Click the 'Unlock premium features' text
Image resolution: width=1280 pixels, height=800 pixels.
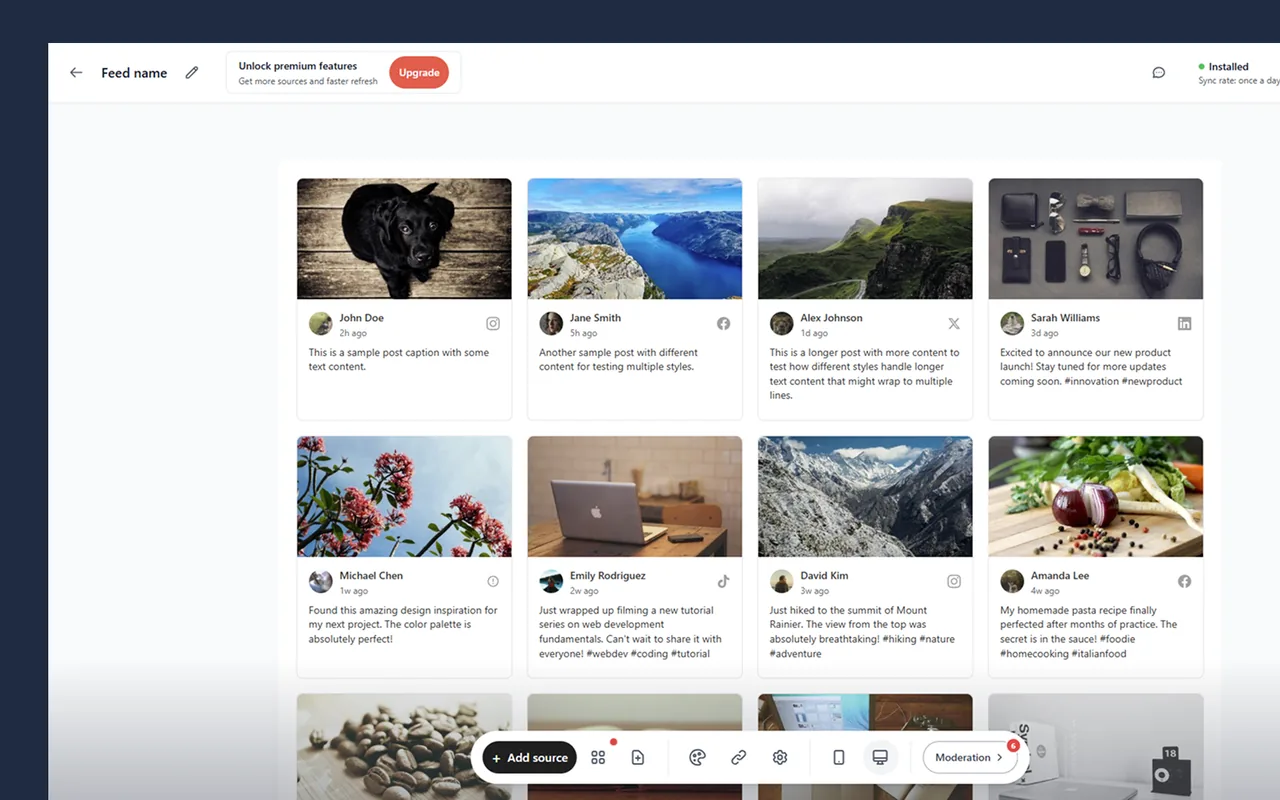(x=298, y=66)
